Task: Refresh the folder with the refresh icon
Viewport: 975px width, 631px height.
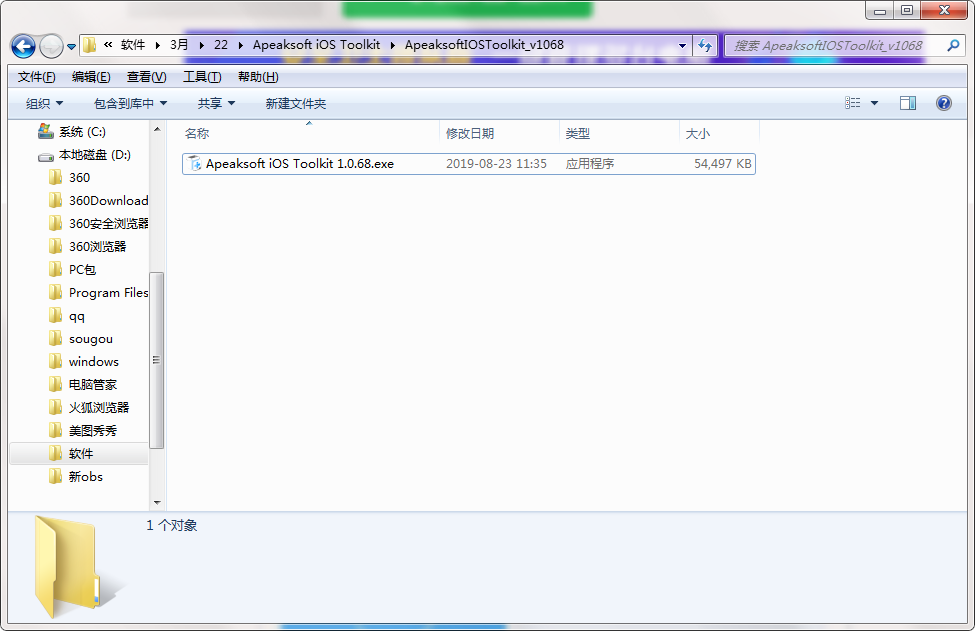Action: [705, 45]
